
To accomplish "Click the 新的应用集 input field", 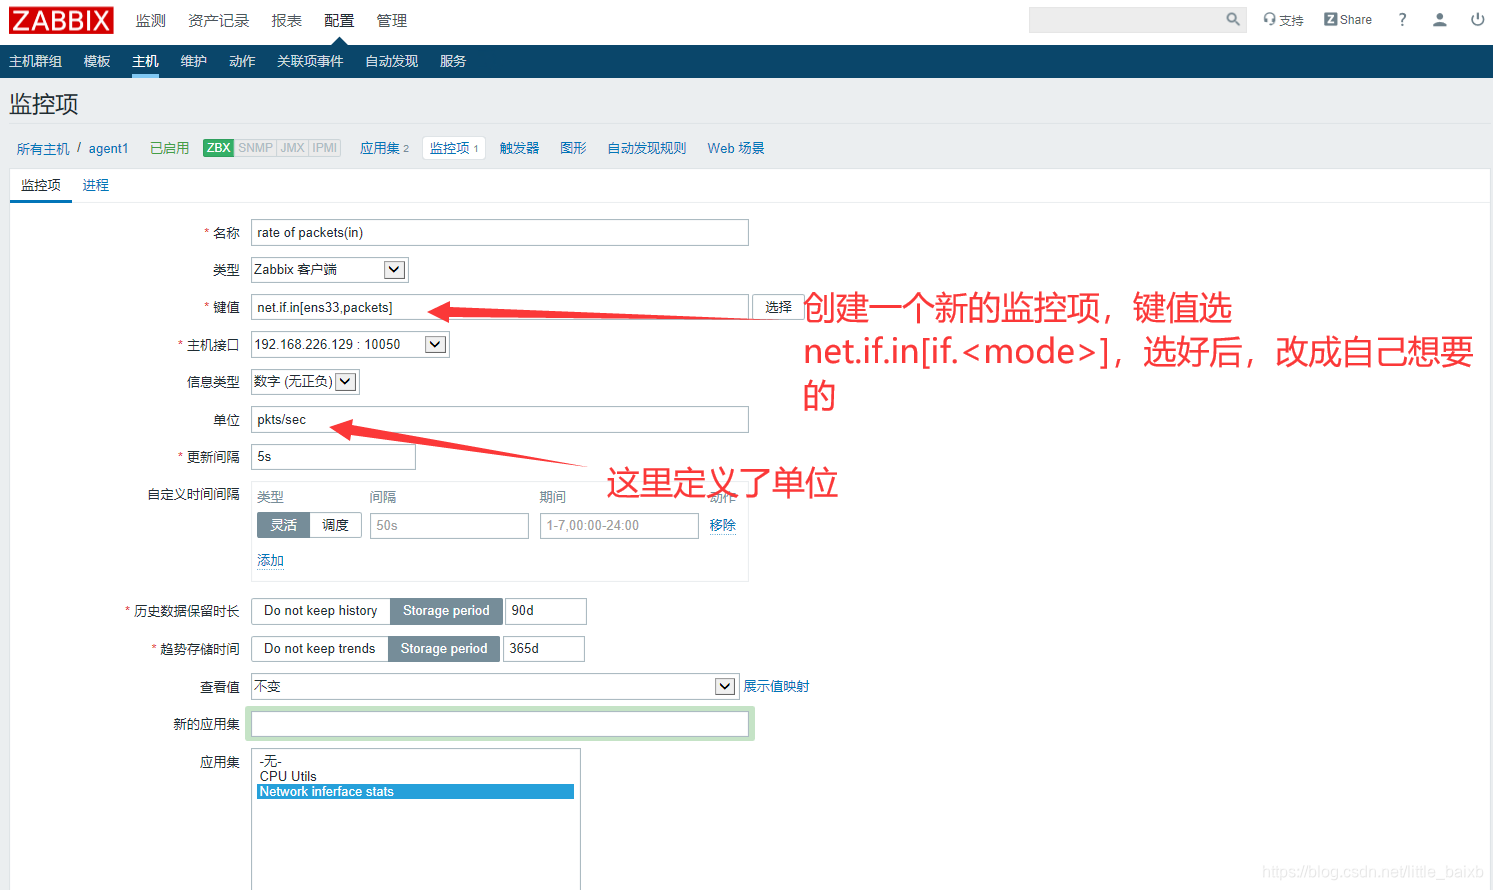I will pos(499,724).
